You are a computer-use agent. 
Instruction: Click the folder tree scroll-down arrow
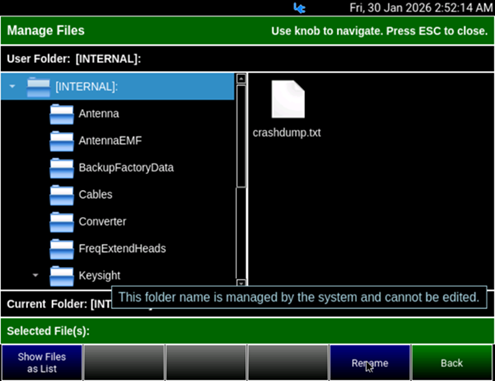(241, 283)
